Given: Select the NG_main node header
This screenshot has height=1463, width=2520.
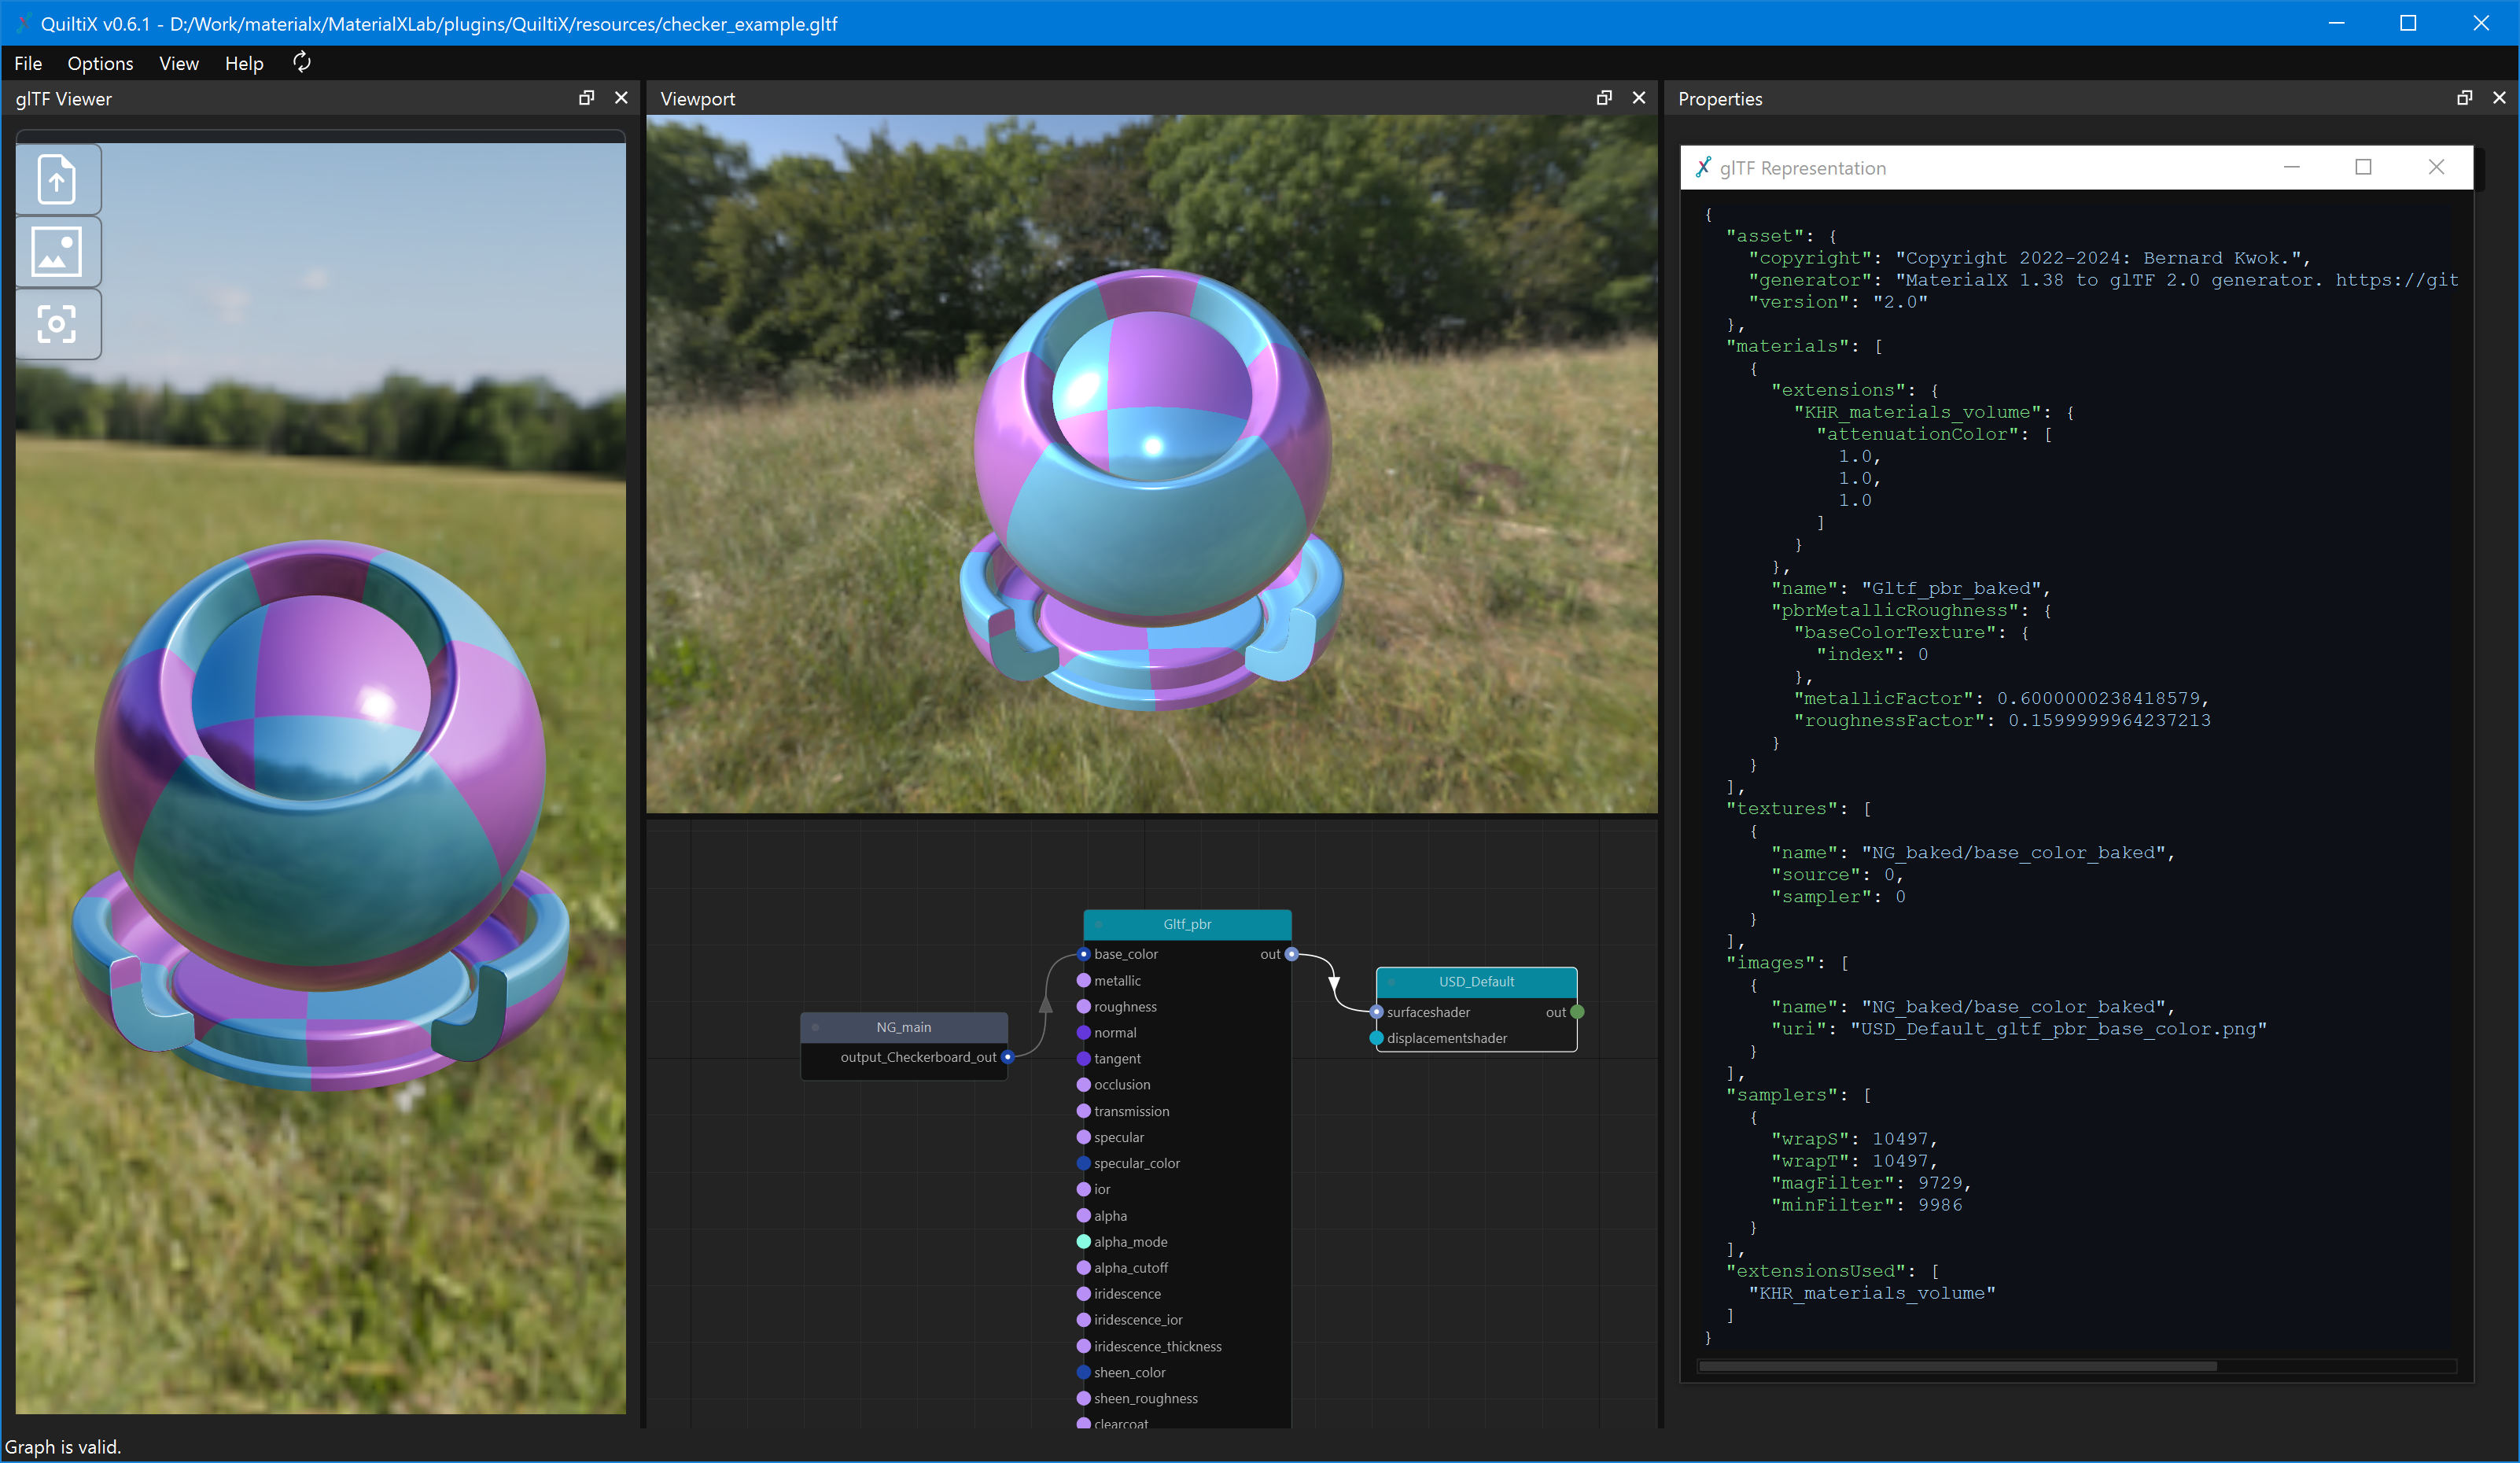Looking at the screenshot, I should [904, 1027].
